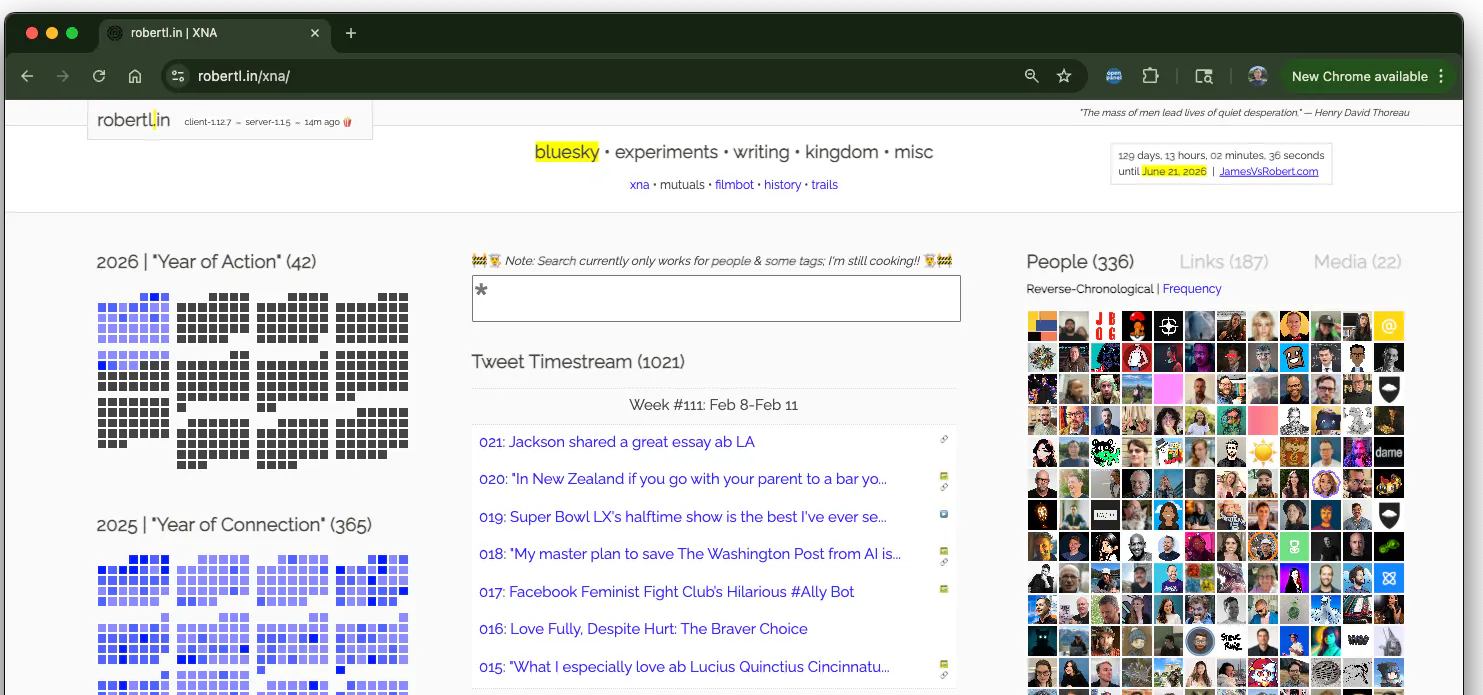
Task: Open the Chrome extensions puzzle icon
Action: pos(1150,76)
